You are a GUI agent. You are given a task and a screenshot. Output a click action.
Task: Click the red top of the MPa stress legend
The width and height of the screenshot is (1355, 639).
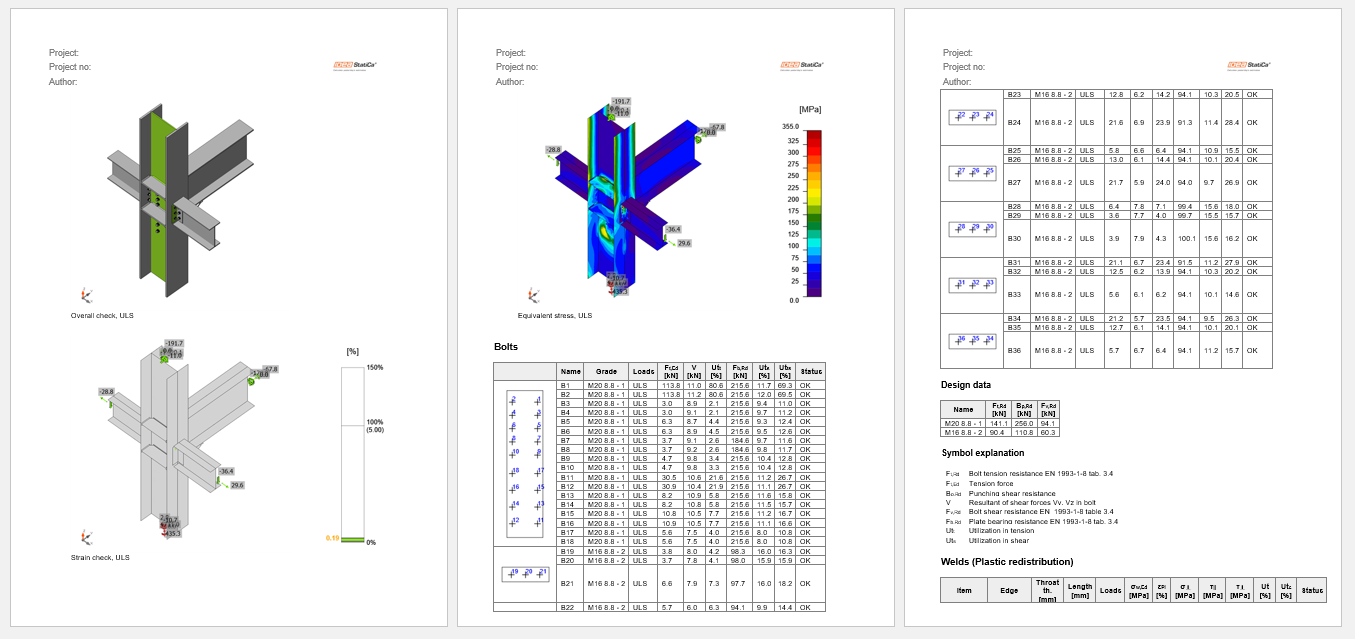[x=814, y=134]
